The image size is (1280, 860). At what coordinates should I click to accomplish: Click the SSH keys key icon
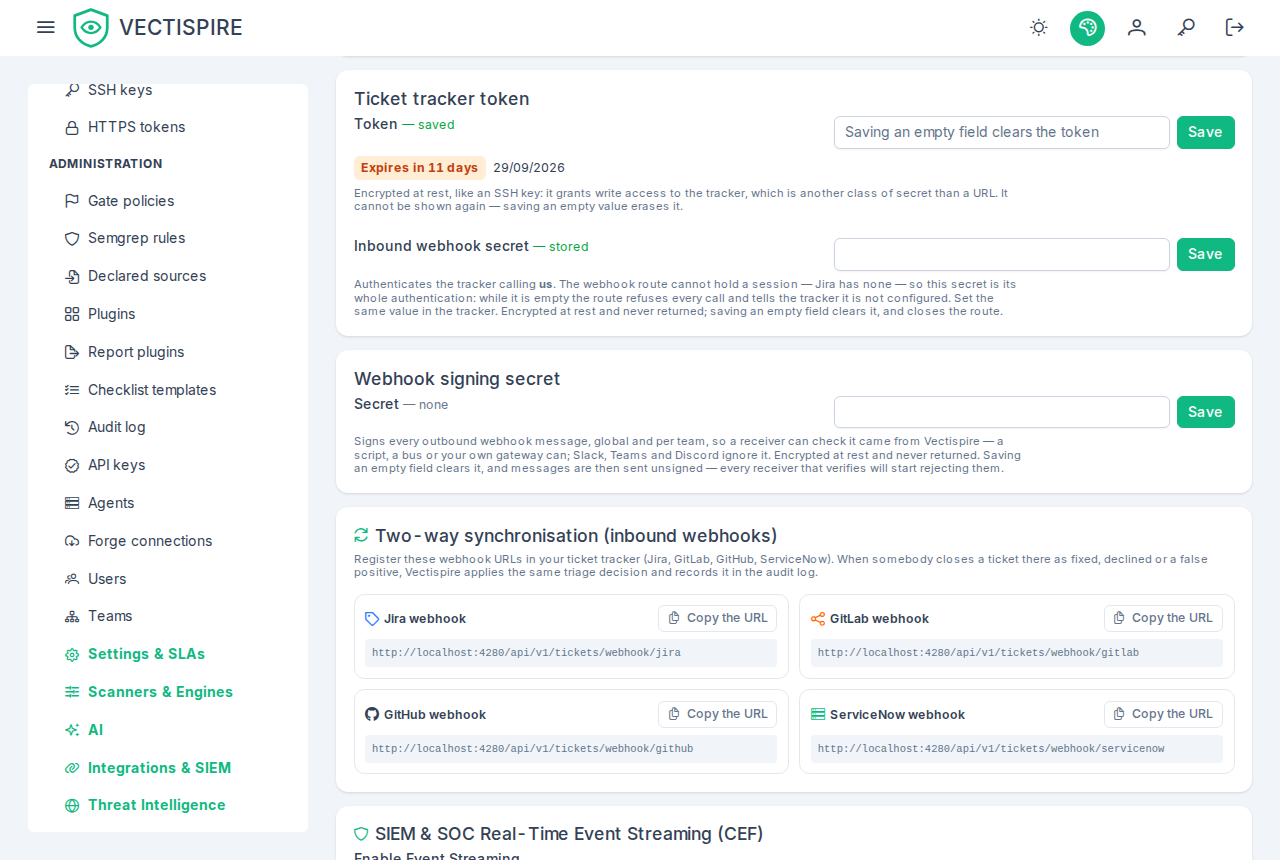pos(72,90)
